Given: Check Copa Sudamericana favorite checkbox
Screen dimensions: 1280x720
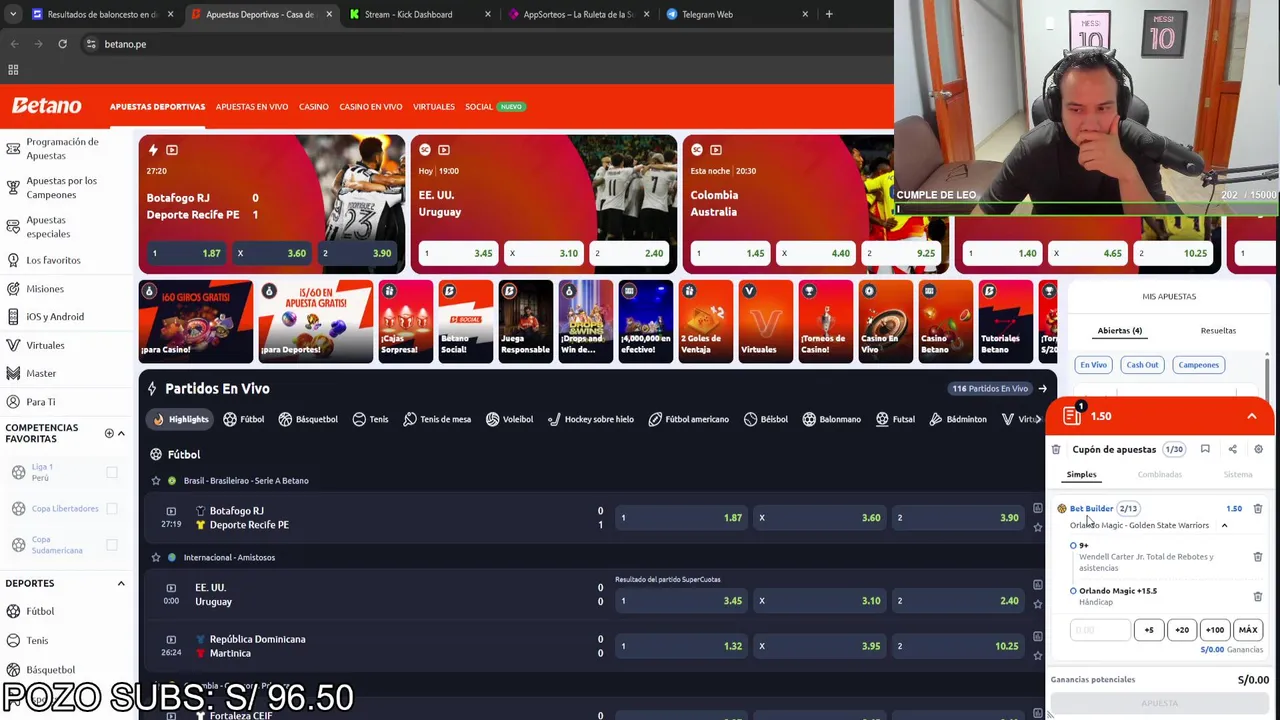Looking at the screenshot, I should coord(112,545).
